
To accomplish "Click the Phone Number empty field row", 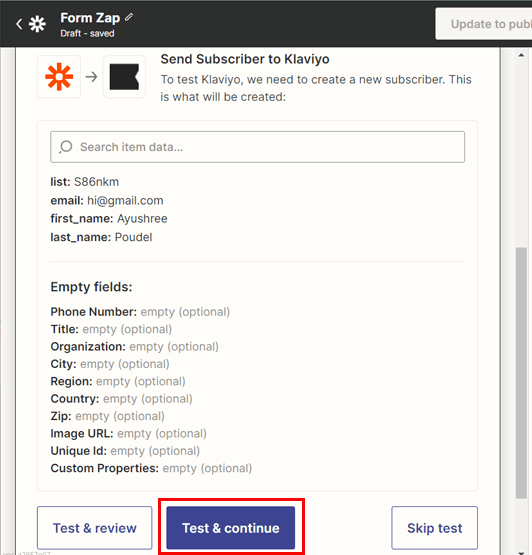I will click(x=140, y=312).
